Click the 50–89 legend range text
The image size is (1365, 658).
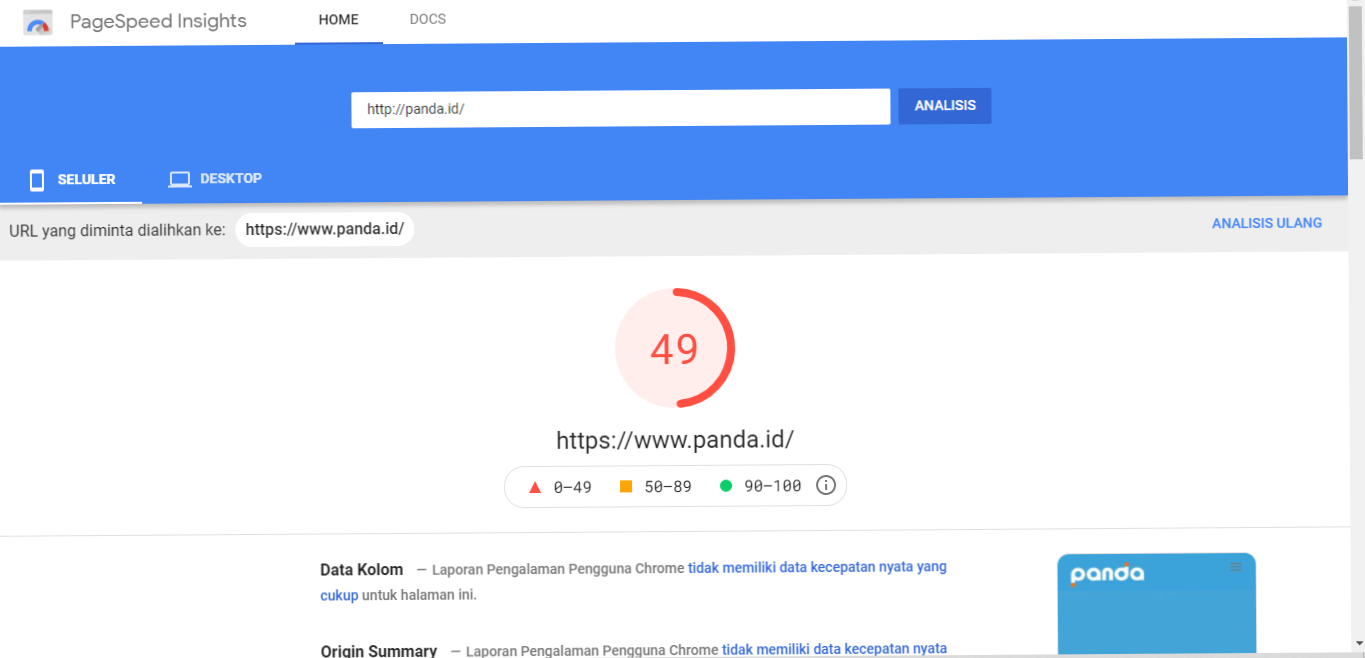tap(668, 487)
